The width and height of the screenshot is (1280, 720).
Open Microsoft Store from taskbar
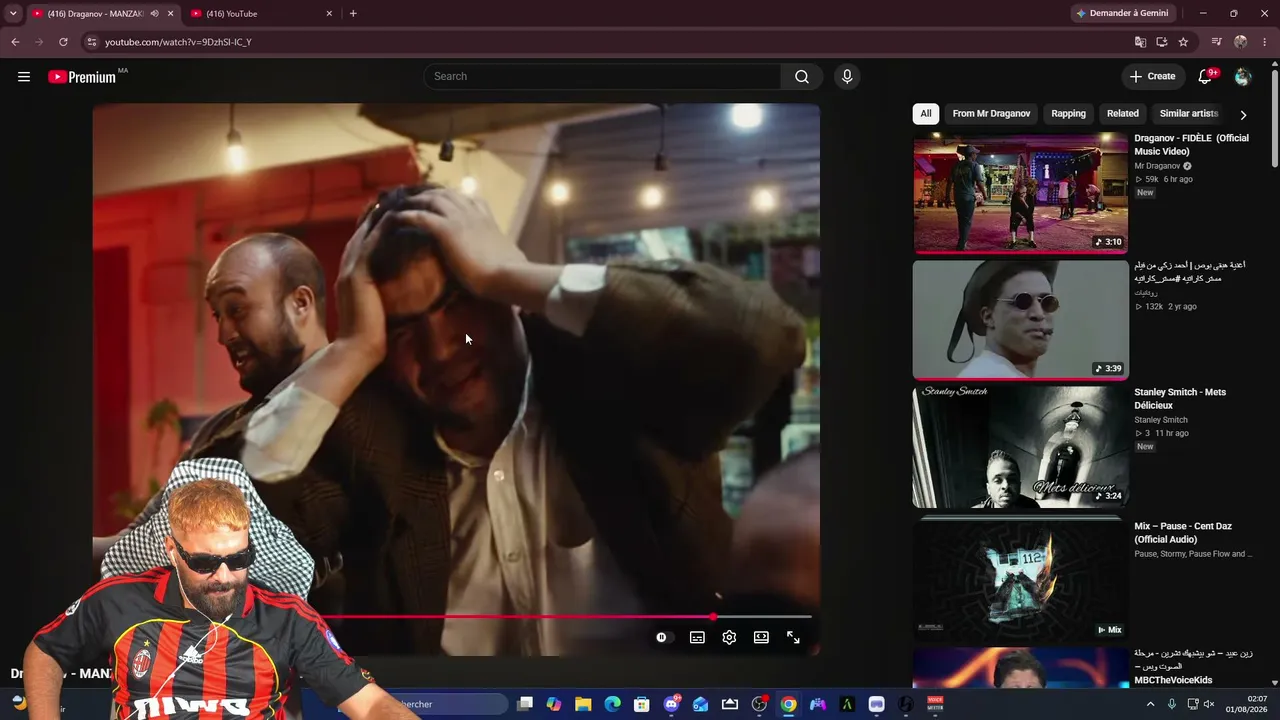(642, 704)
